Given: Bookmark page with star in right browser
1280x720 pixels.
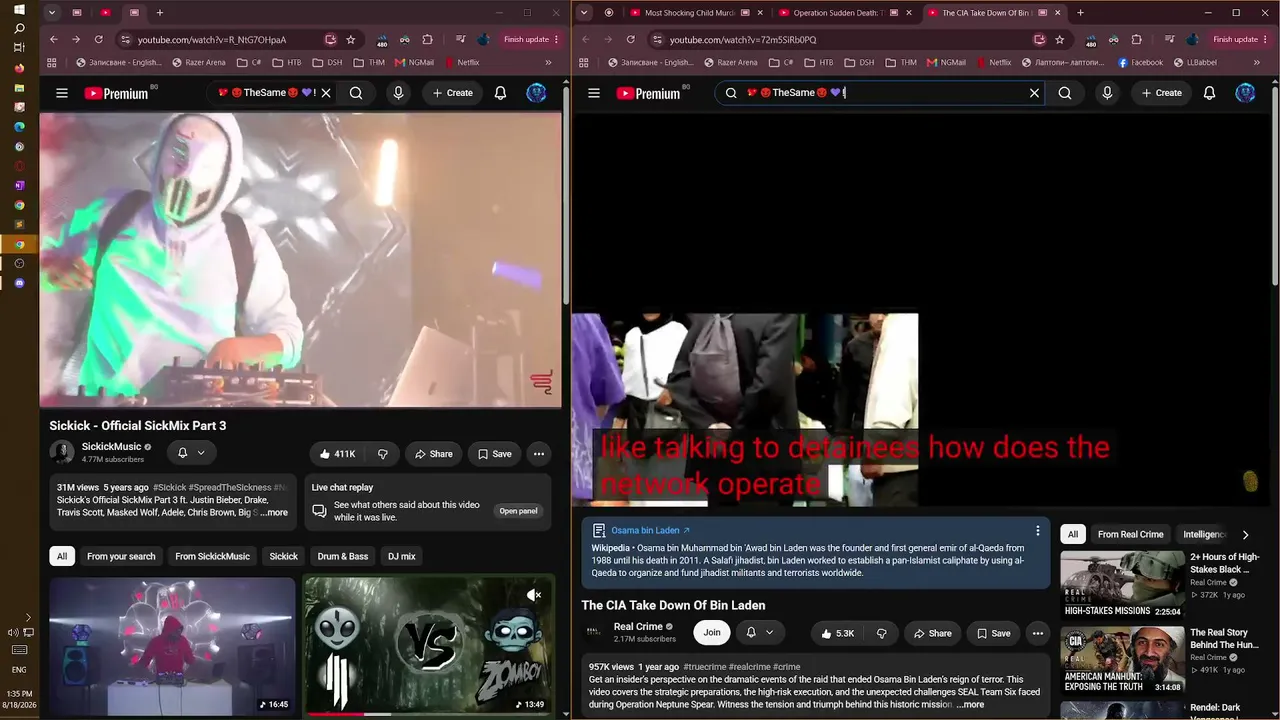Looking at the screenshot, I should (1060, 40).
